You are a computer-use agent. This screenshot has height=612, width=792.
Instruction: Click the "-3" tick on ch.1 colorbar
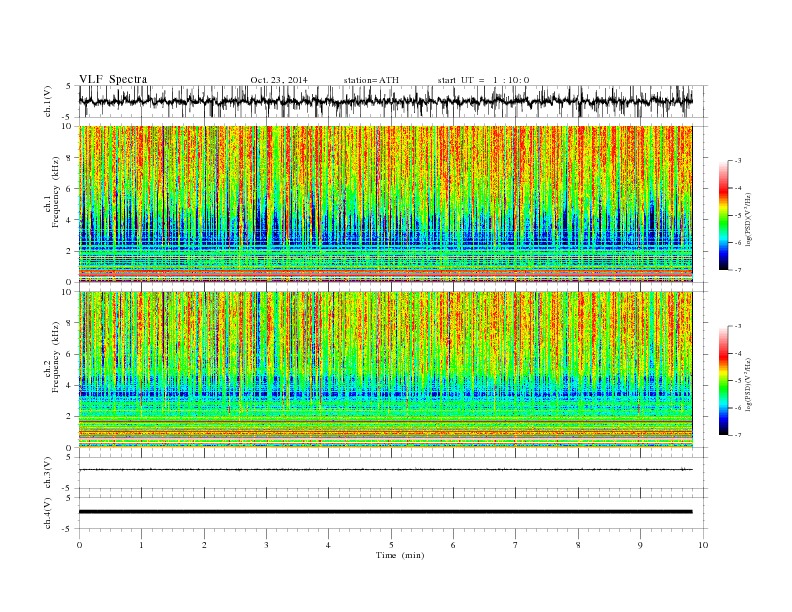(x=737, y=161)
